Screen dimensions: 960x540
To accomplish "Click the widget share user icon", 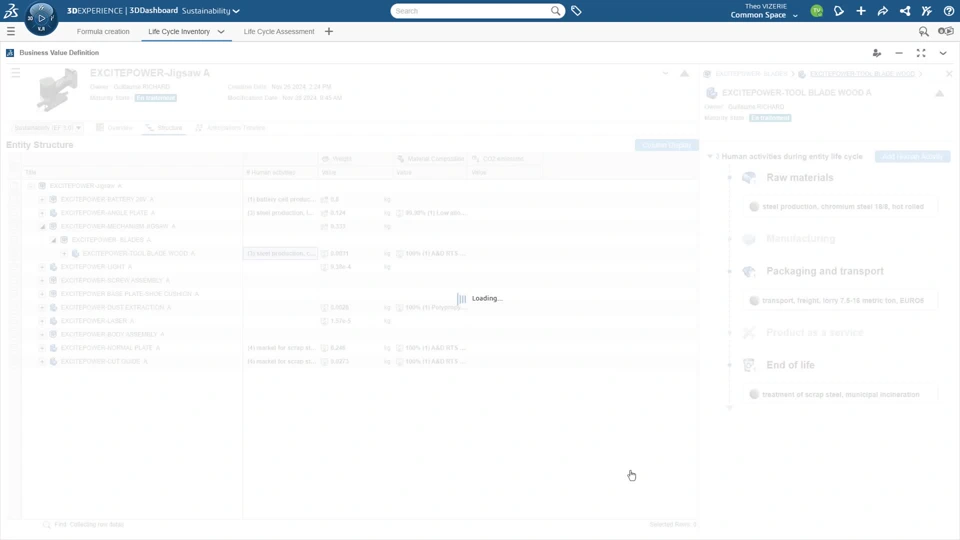I will (x=877, y=53).
